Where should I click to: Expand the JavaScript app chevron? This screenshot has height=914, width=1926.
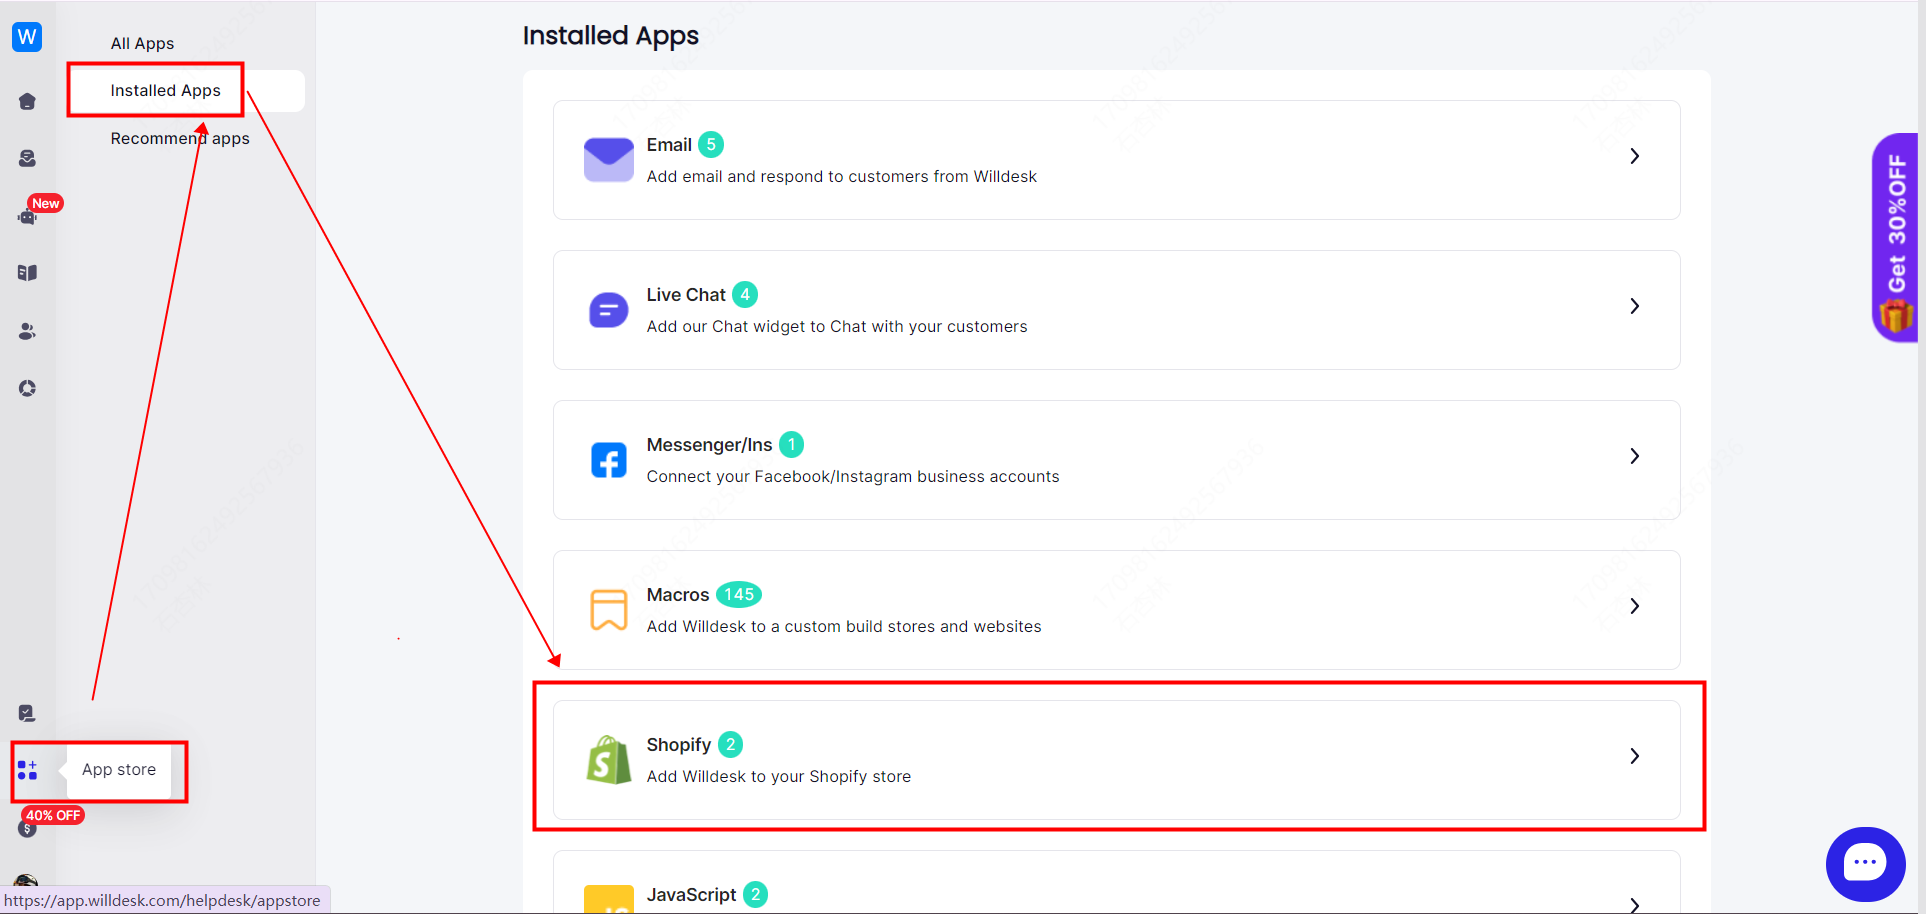coord(1634,905)
